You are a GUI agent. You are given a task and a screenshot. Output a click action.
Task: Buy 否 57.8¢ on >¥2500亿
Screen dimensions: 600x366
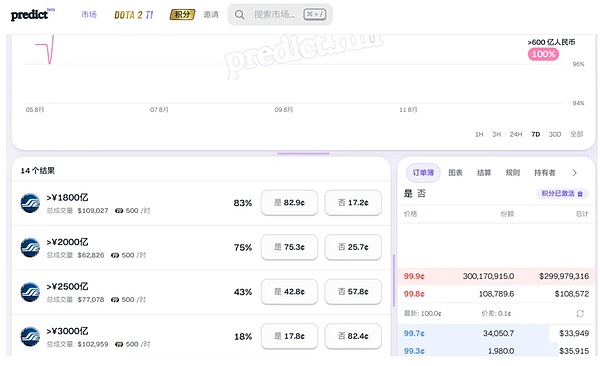353,292
